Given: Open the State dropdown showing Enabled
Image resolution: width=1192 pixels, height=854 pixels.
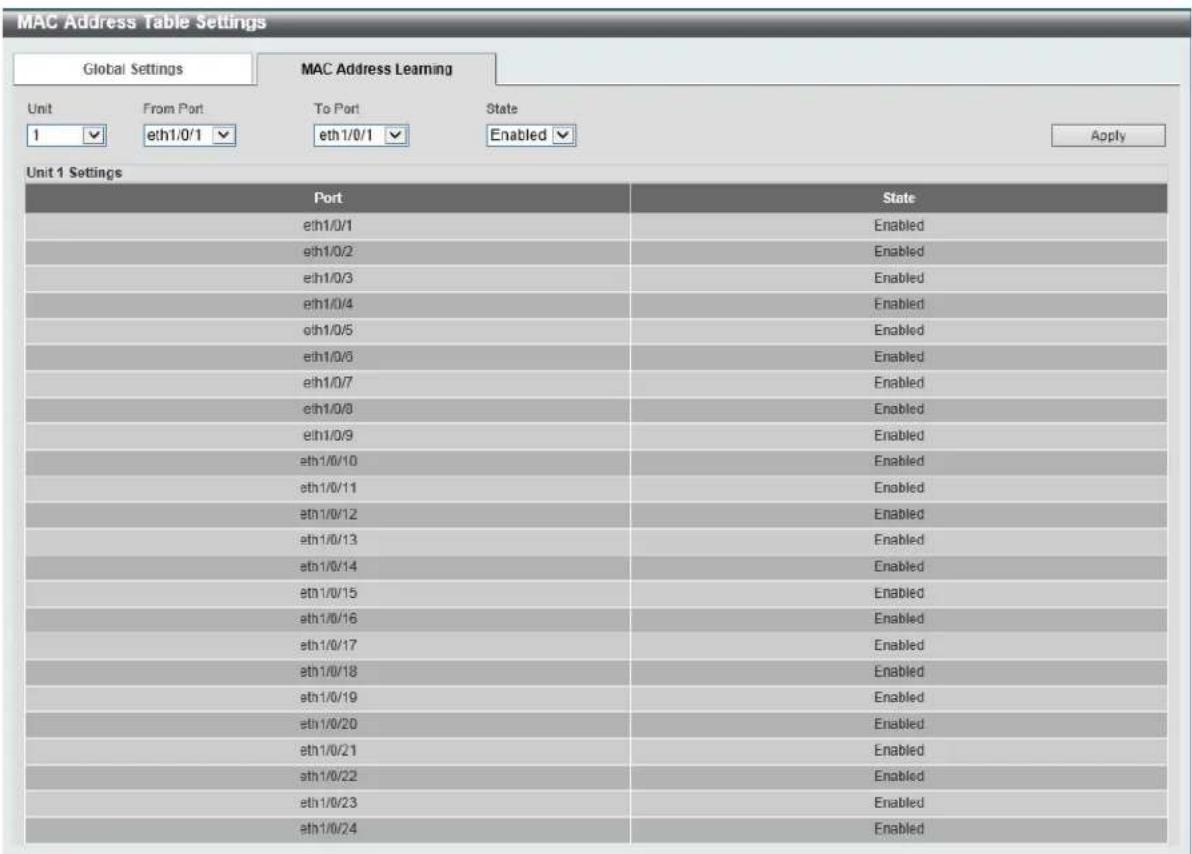Looking at the screenshot, I should 531,135.
